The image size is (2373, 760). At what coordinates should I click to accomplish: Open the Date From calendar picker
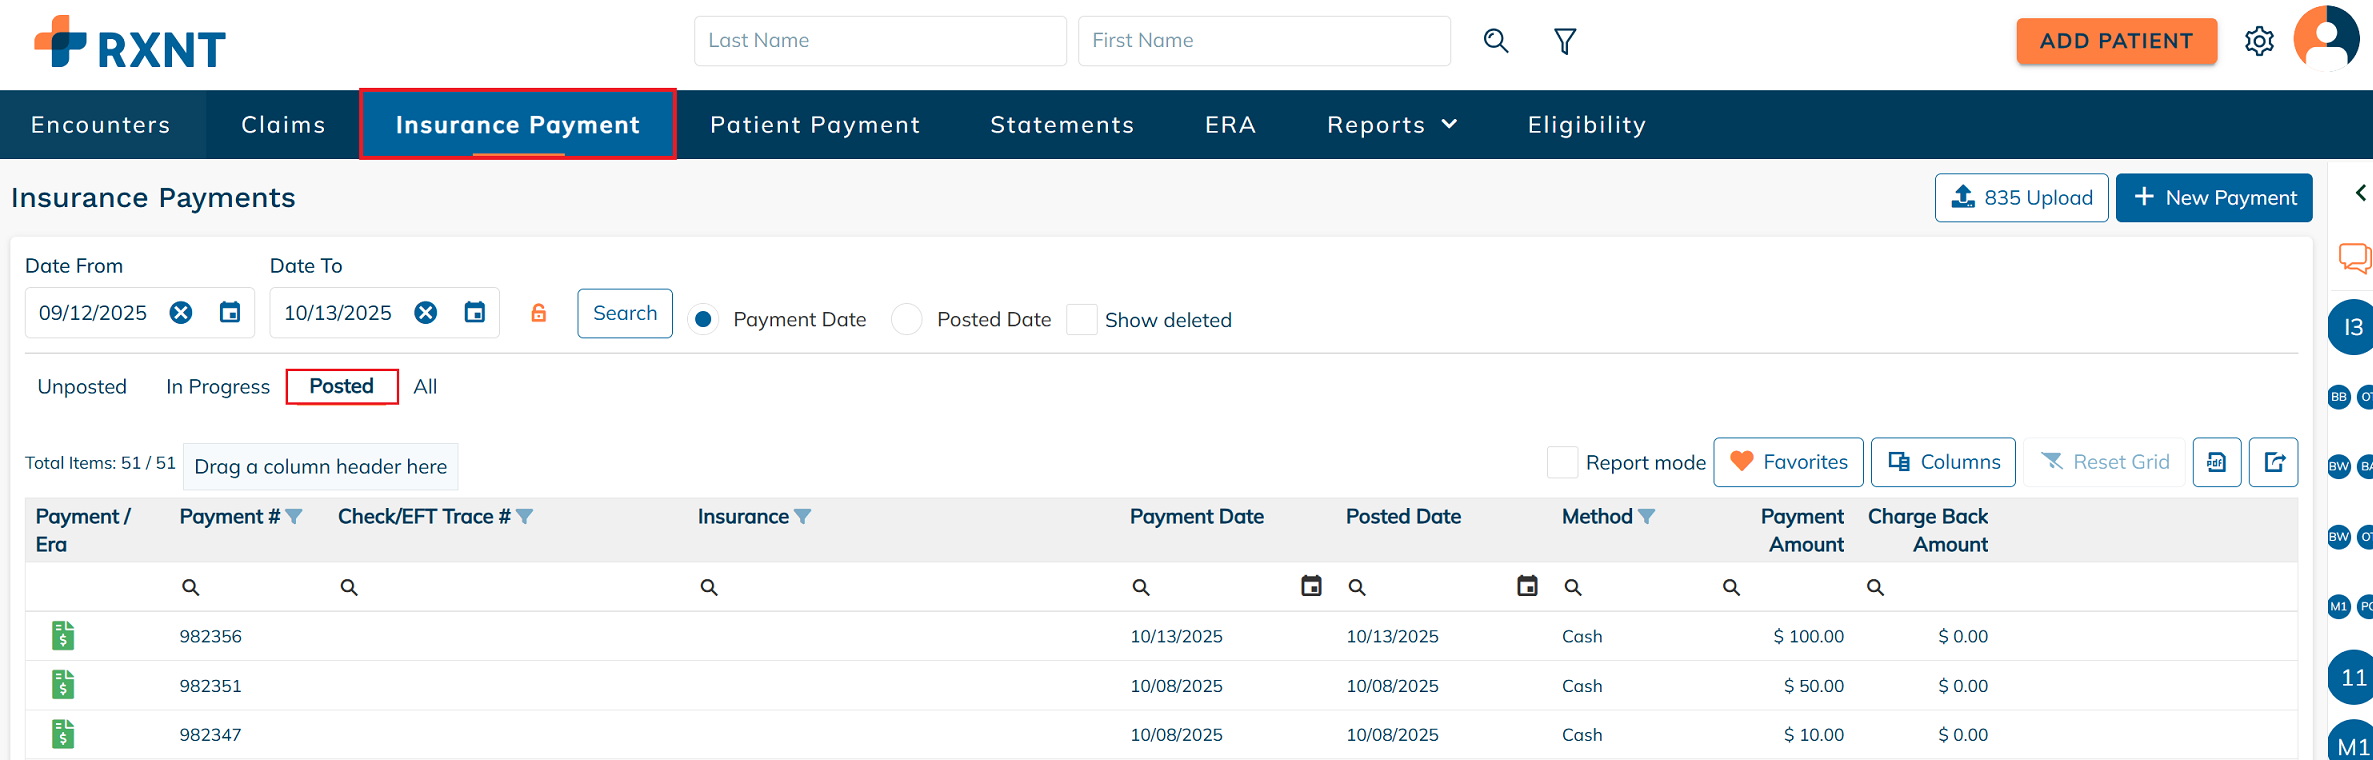click(230, 313)
